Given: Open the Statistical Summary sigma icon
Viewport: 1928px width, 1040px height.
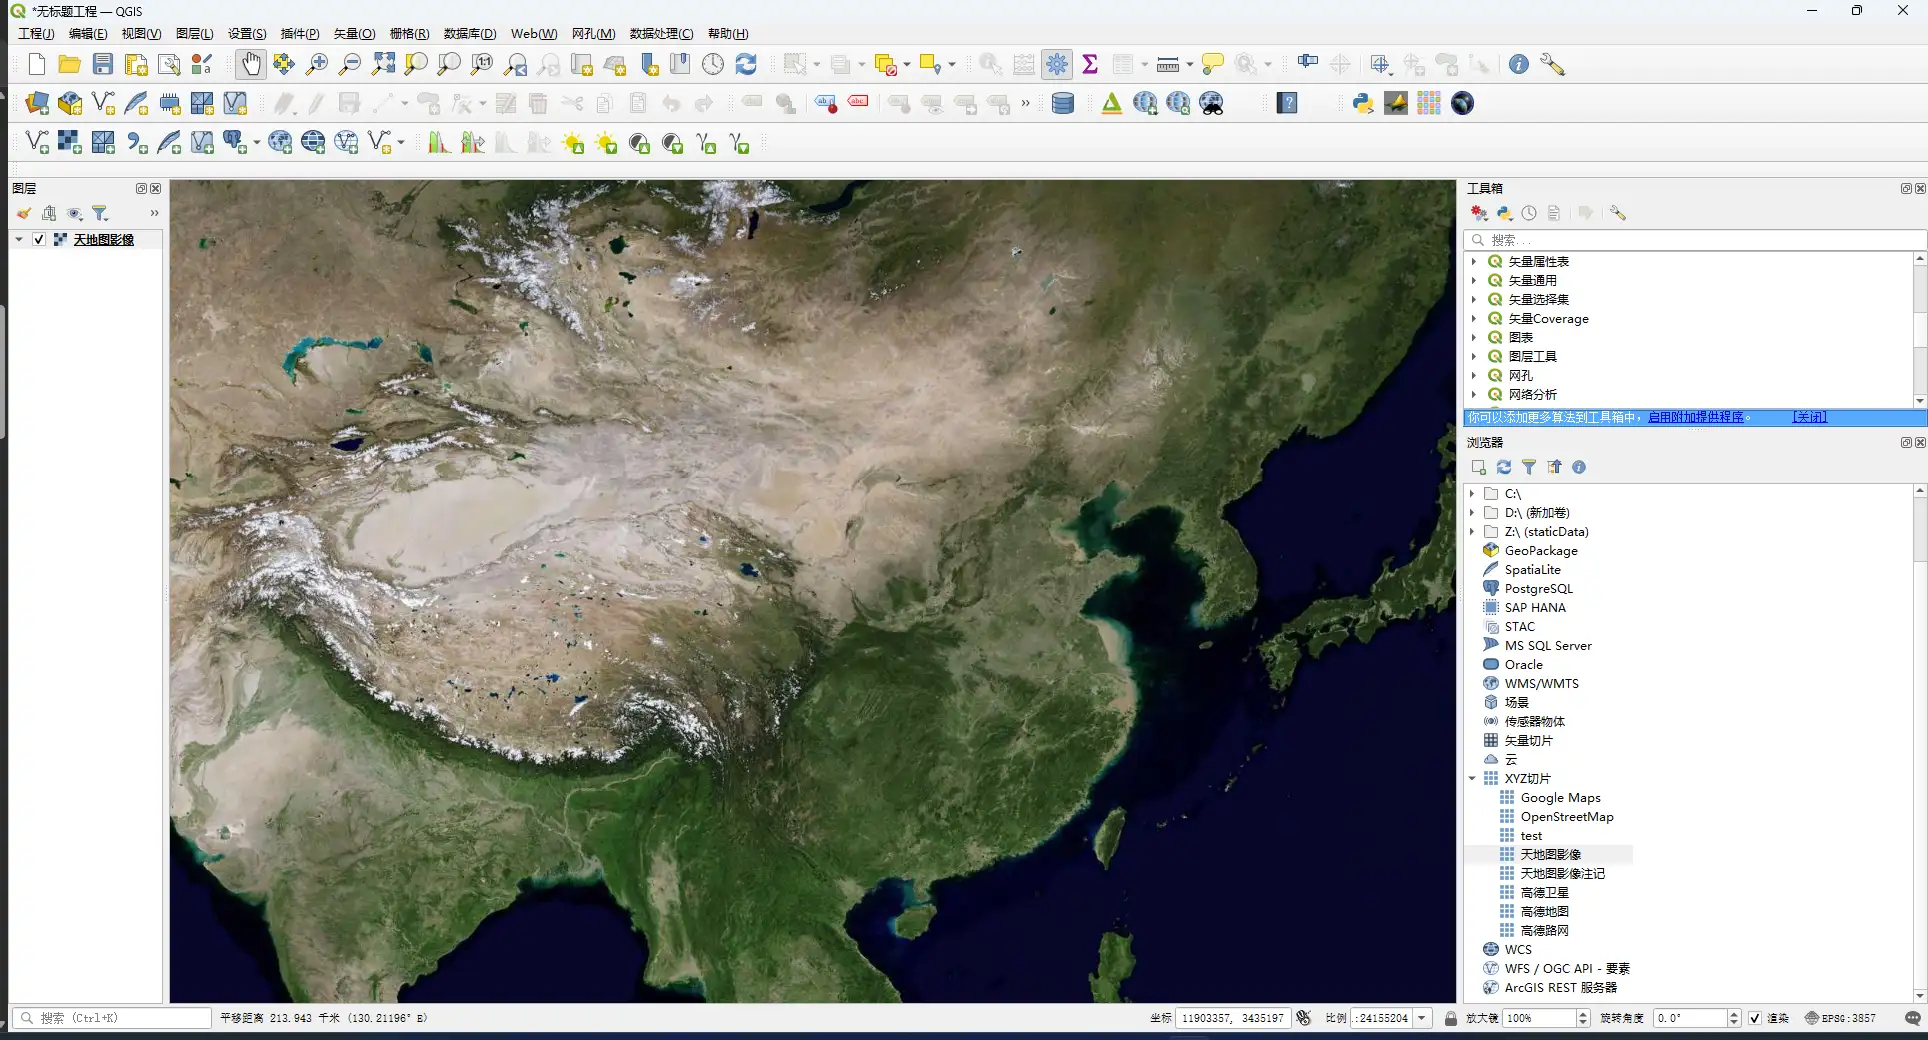Looking at the screenshot, I should pyautogui.click(x=1090, y=65).
